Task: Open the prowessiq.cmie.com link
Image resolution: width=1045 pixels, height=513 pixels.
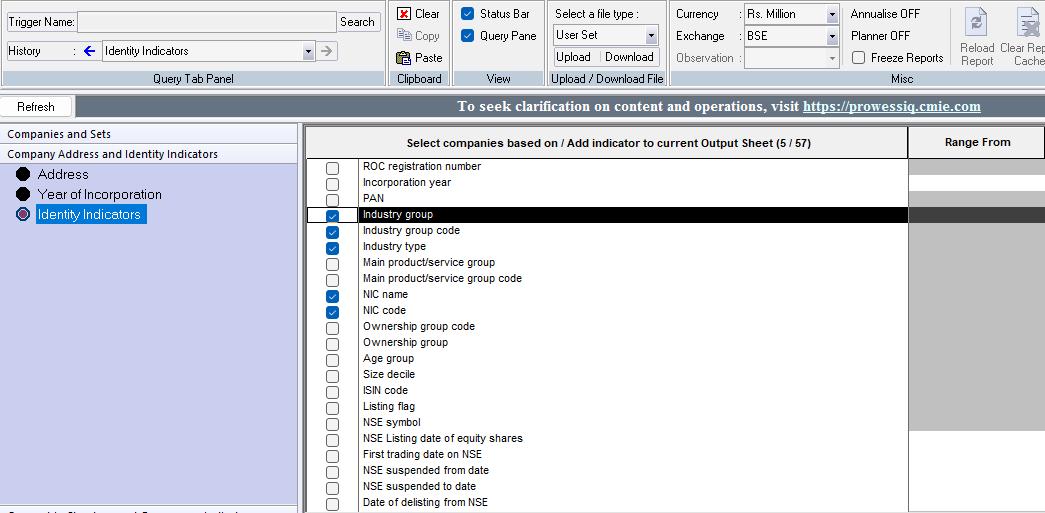Action: pyautogui.click(x=892, y=107)
